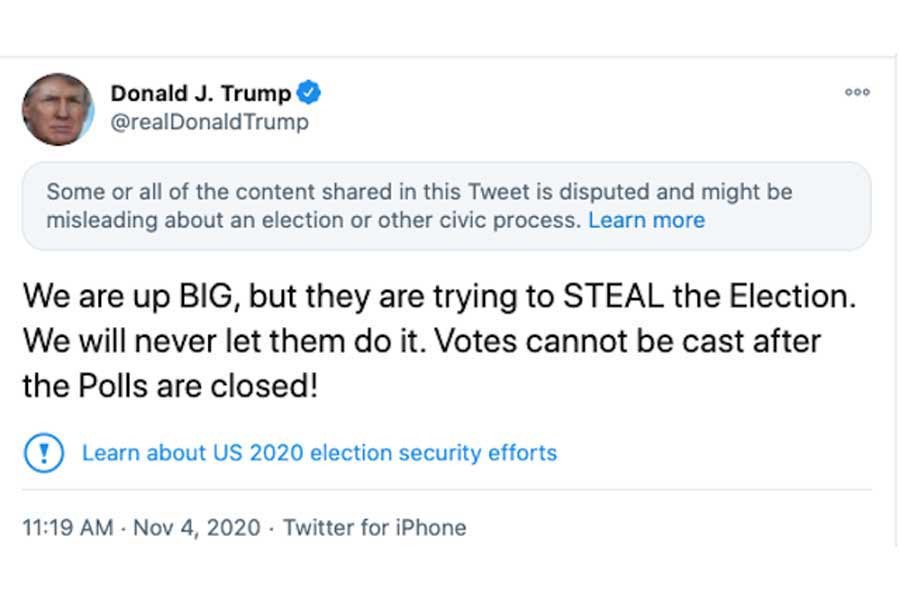Open the Donald J. Trump profile avatar
900x600 pixels.
(x=58, y=110)
